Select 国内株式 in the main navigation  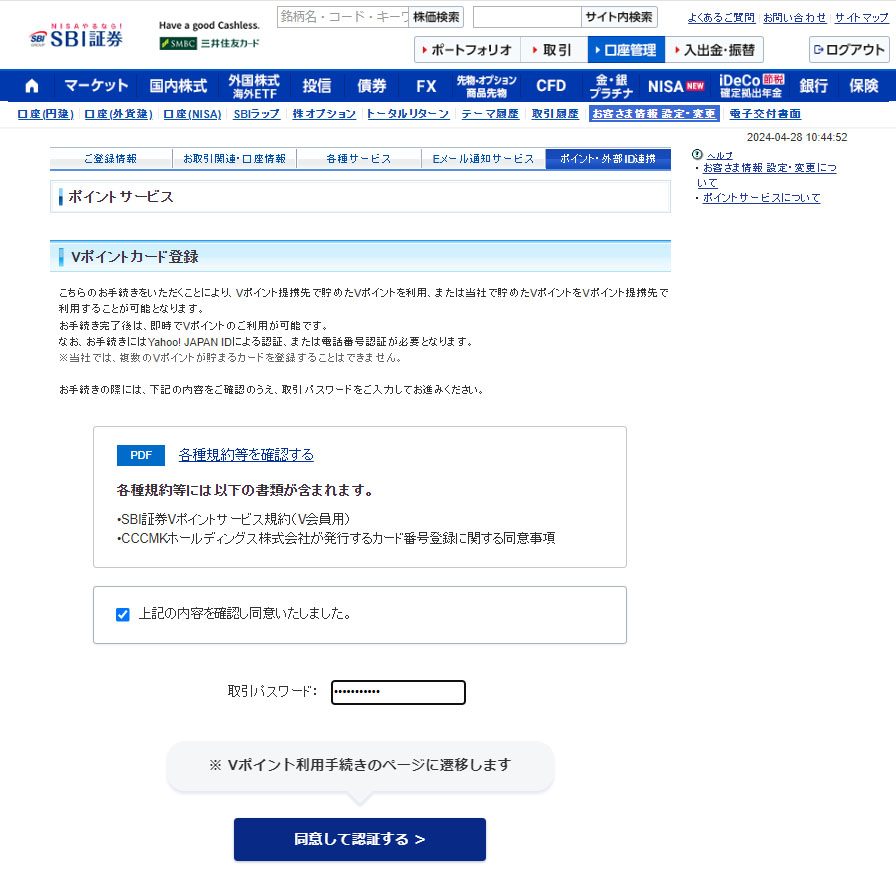tap(178, 86)
